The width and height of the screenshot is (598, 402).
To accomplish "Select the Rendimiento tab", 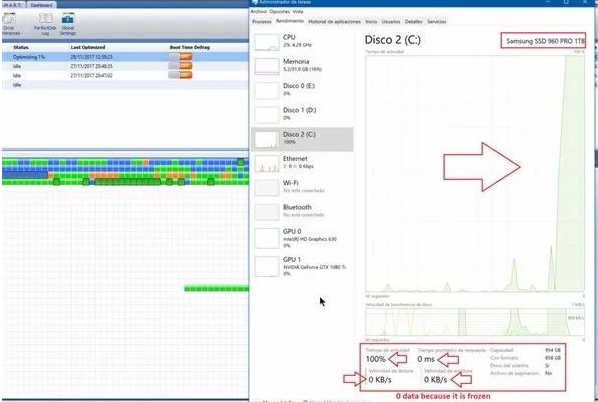I will 290,21.
